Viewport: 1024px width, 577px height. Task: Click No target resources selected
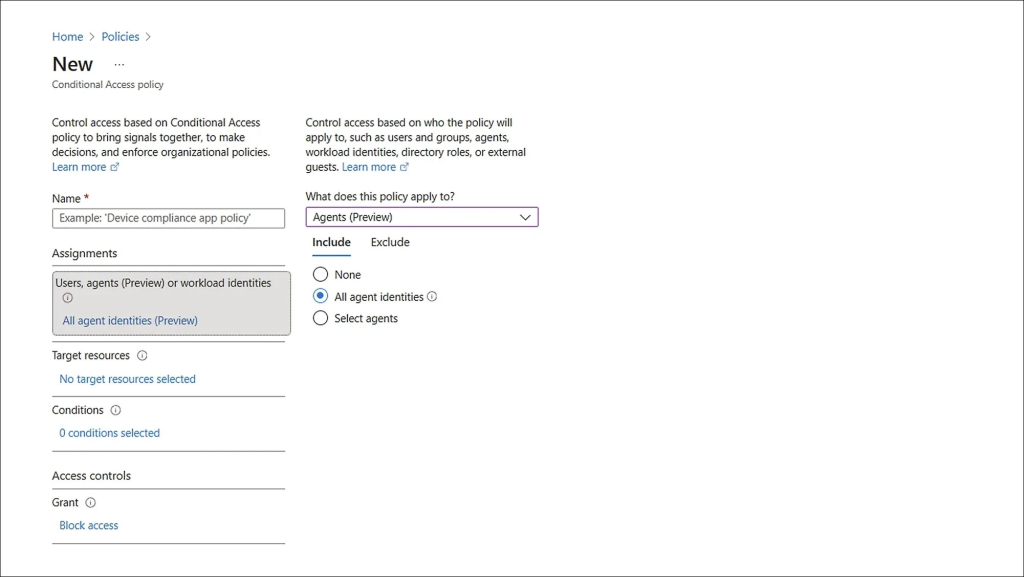point(127,379)
